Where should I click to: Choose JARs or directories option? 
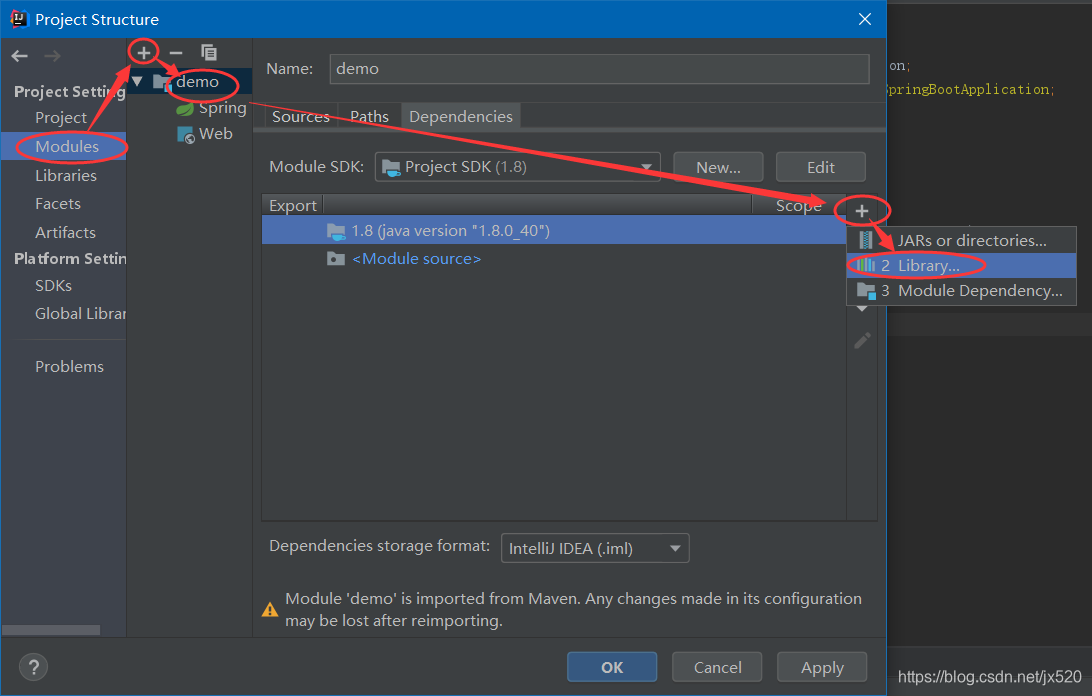pos(961,240)
